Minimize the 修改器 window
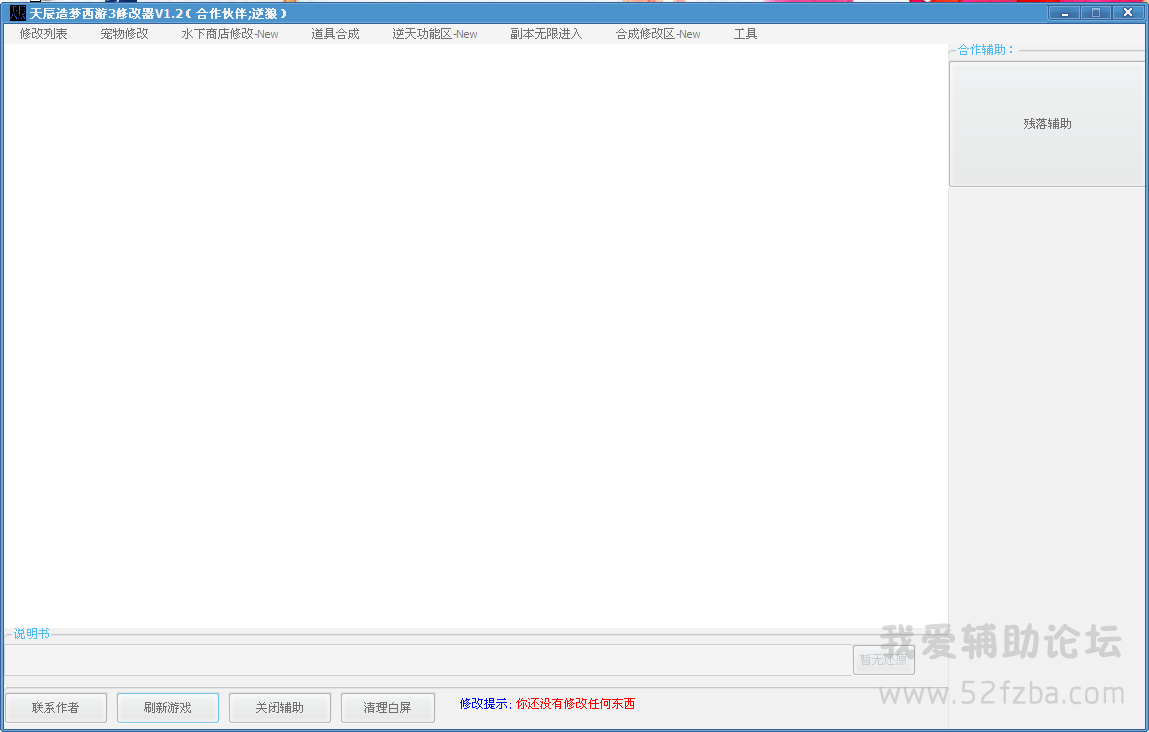This screenshot has height=732, width=1149. tap(1064, 13)
